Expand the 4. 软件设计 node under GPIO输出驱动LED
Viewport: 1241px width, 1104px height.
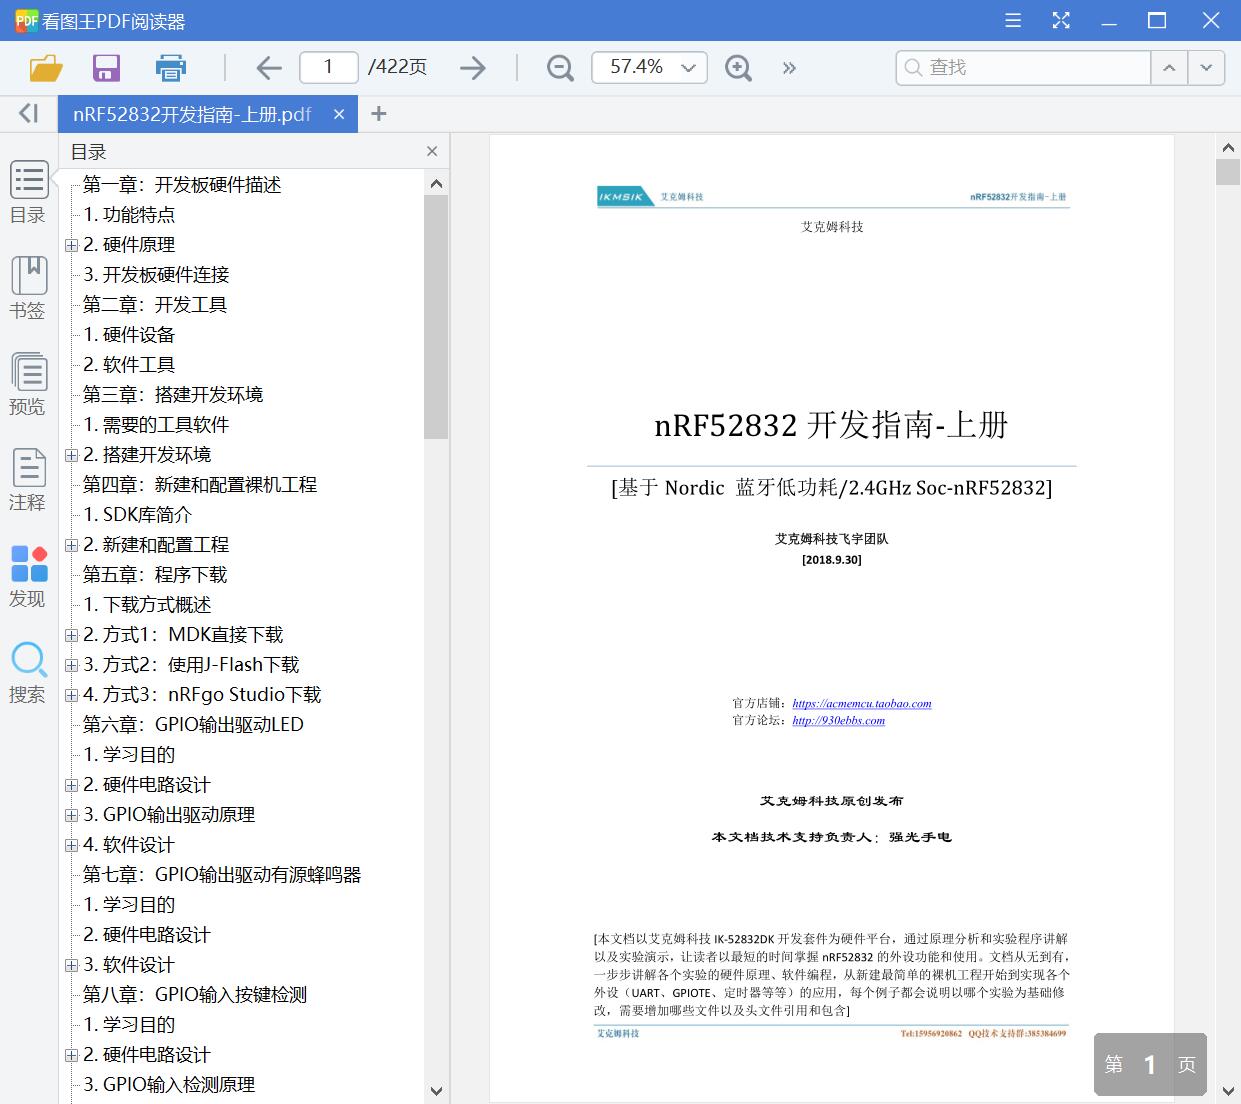(70, 845)
